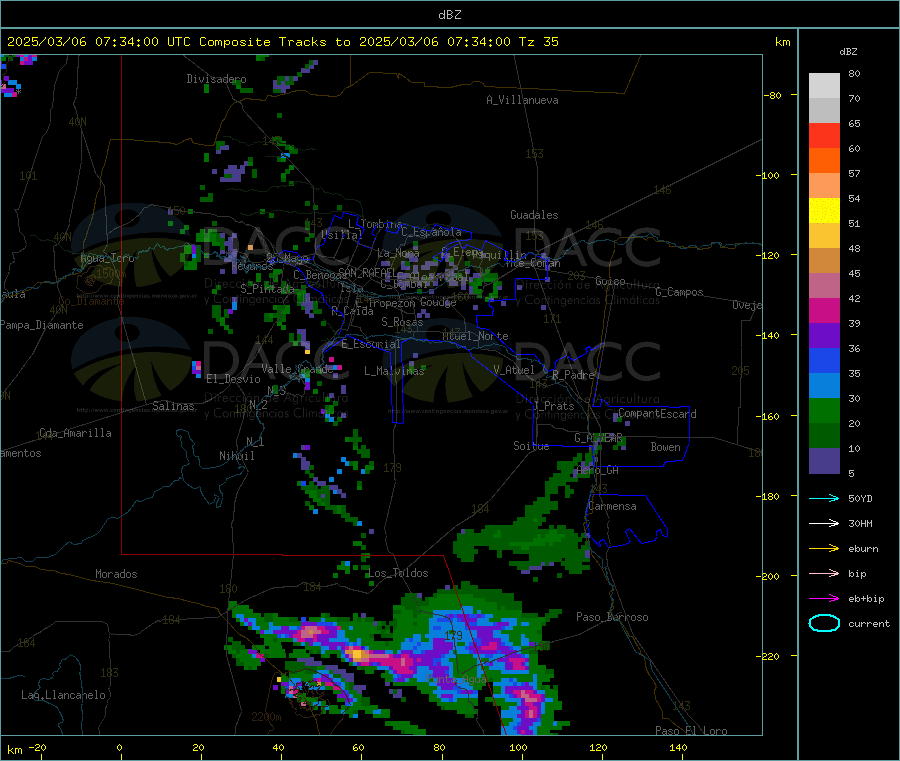Screen dimensions: 900x761
Task: Click the Atuel_Norte map label
Action: [475, 336]
